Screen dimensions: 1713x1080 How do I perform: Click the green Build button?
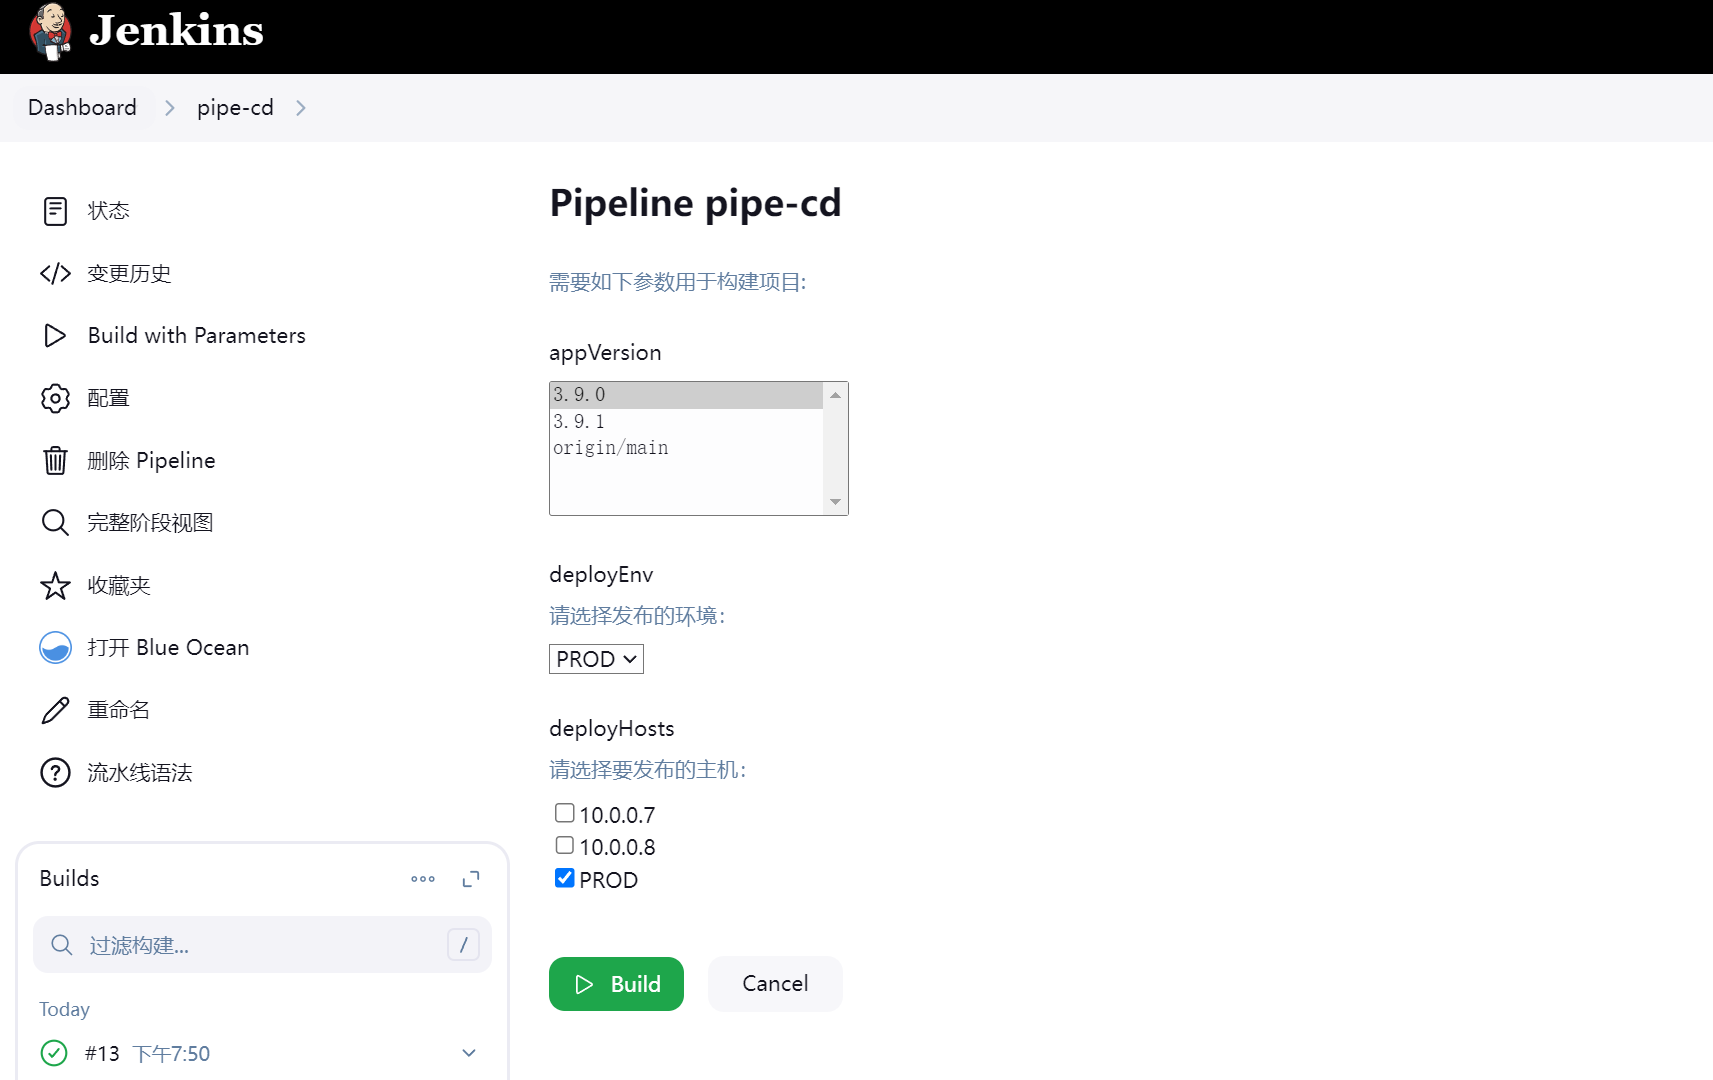click(x=616, y=984)
